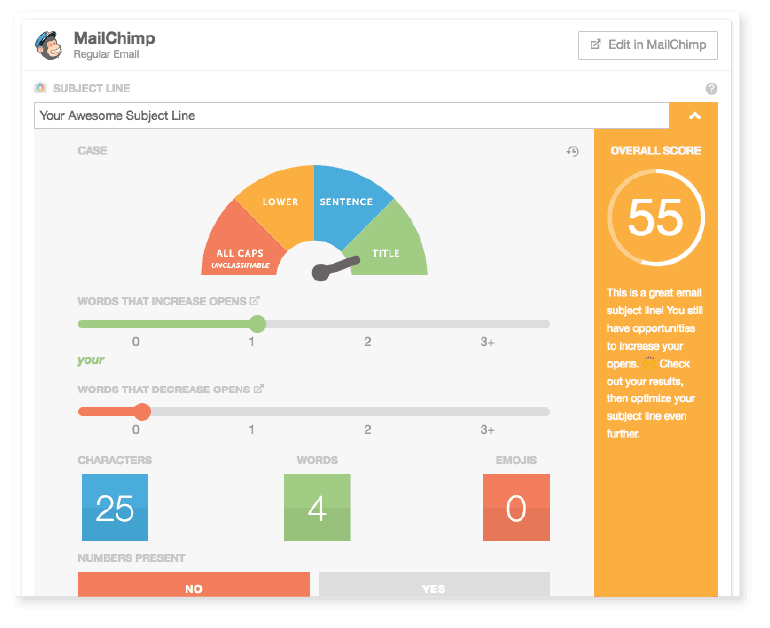Click the overall score 55 circle
This screenshot has height=628, width=770.
point(655,218)
